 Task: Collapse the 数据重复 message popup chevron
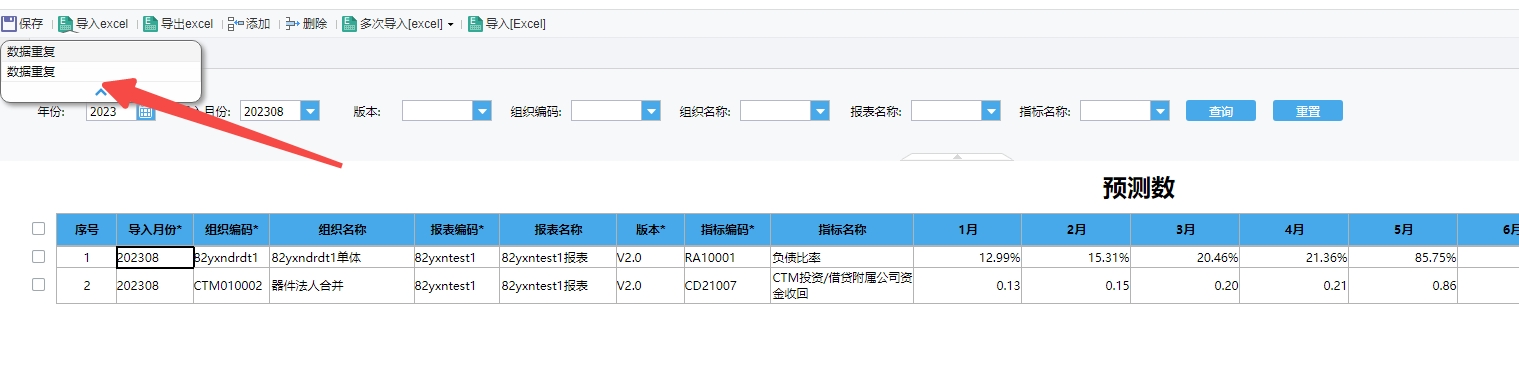pos(101,91)
